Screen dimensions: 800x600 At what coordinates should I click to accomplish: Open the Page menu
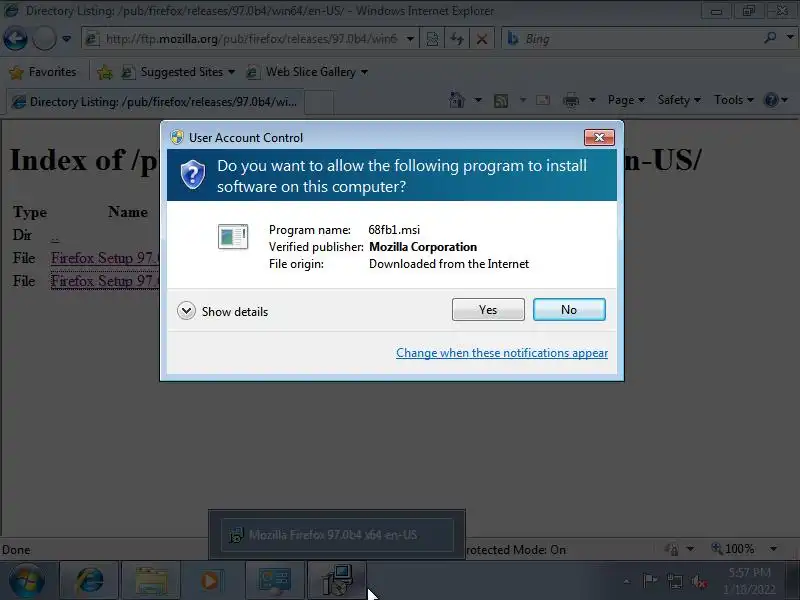pos(626,100)
